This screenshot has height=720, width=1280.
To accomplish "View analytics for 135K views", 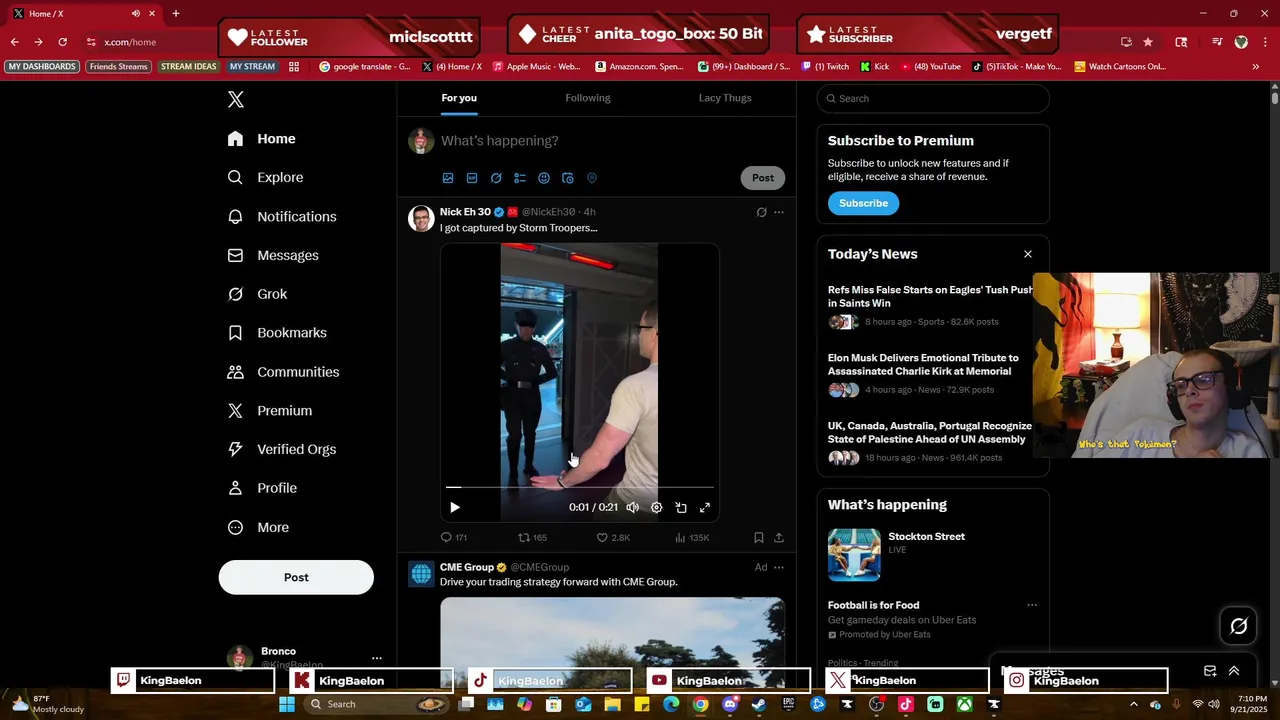I will coord(692,538).
